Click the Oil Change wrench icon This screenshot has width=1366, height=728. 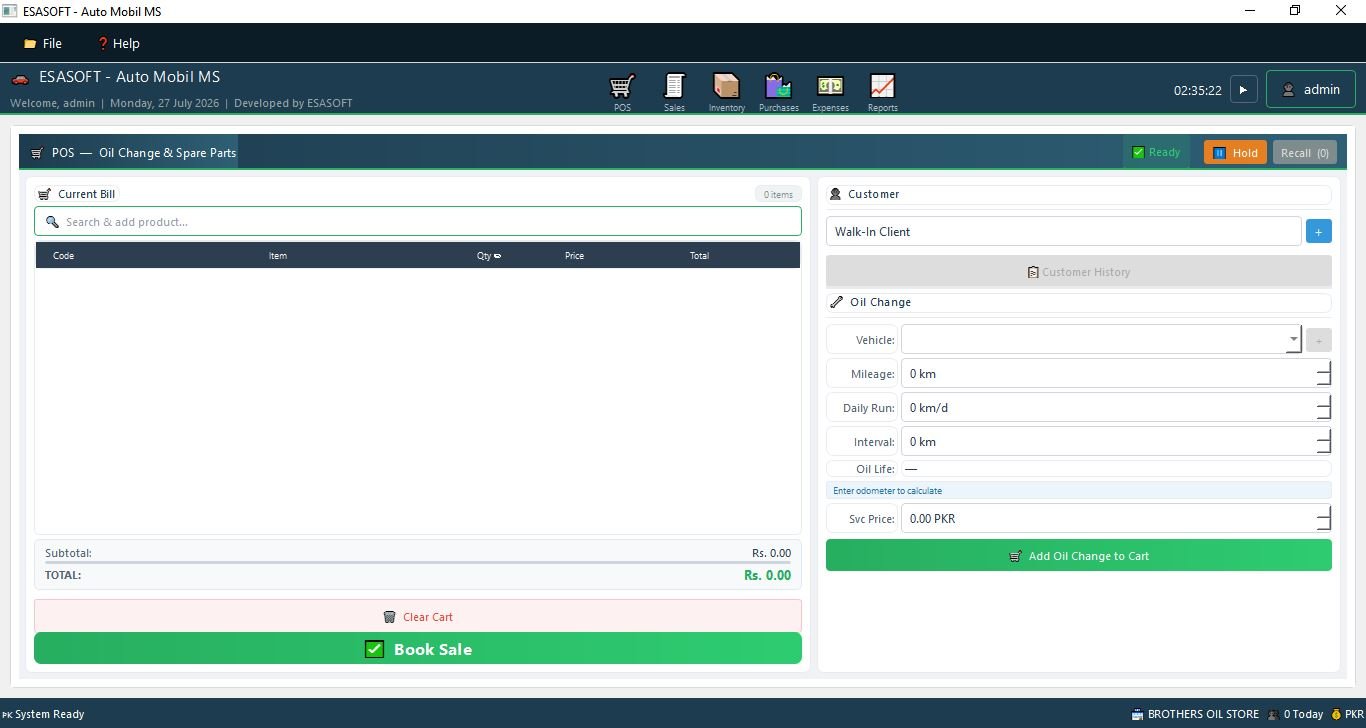click(x=837, y=302)
